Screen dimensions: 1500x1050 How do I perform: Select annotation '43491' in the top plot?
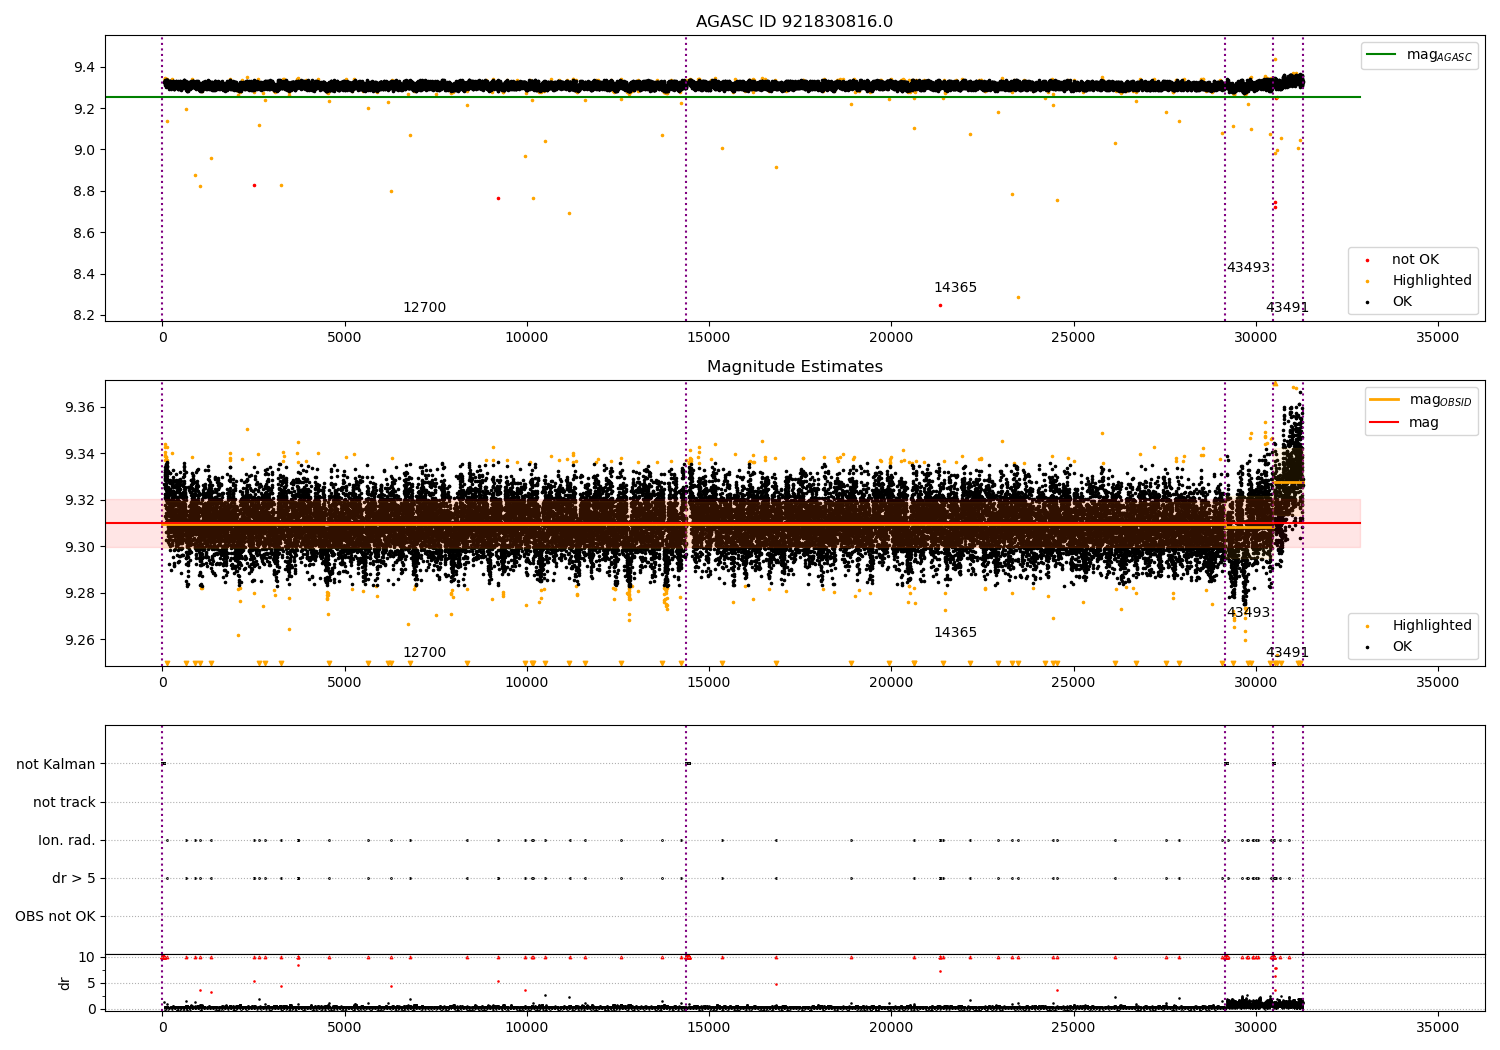[1287, 308]
